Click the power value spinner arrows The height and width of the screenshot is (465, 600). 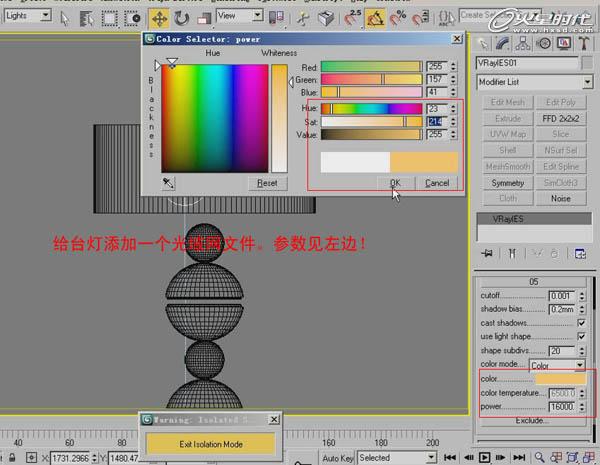tap(582, 407)
